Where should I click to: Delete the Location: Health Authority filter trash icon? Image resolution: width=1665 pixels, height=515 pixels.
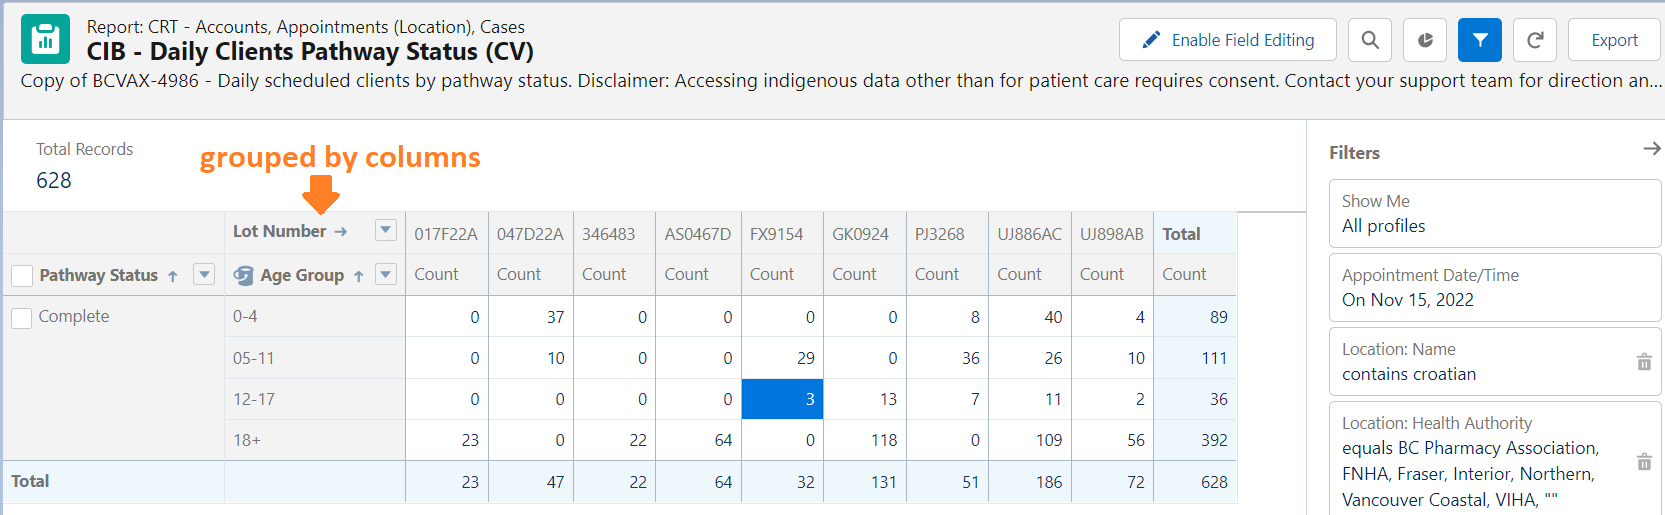tap(1644, 462)
